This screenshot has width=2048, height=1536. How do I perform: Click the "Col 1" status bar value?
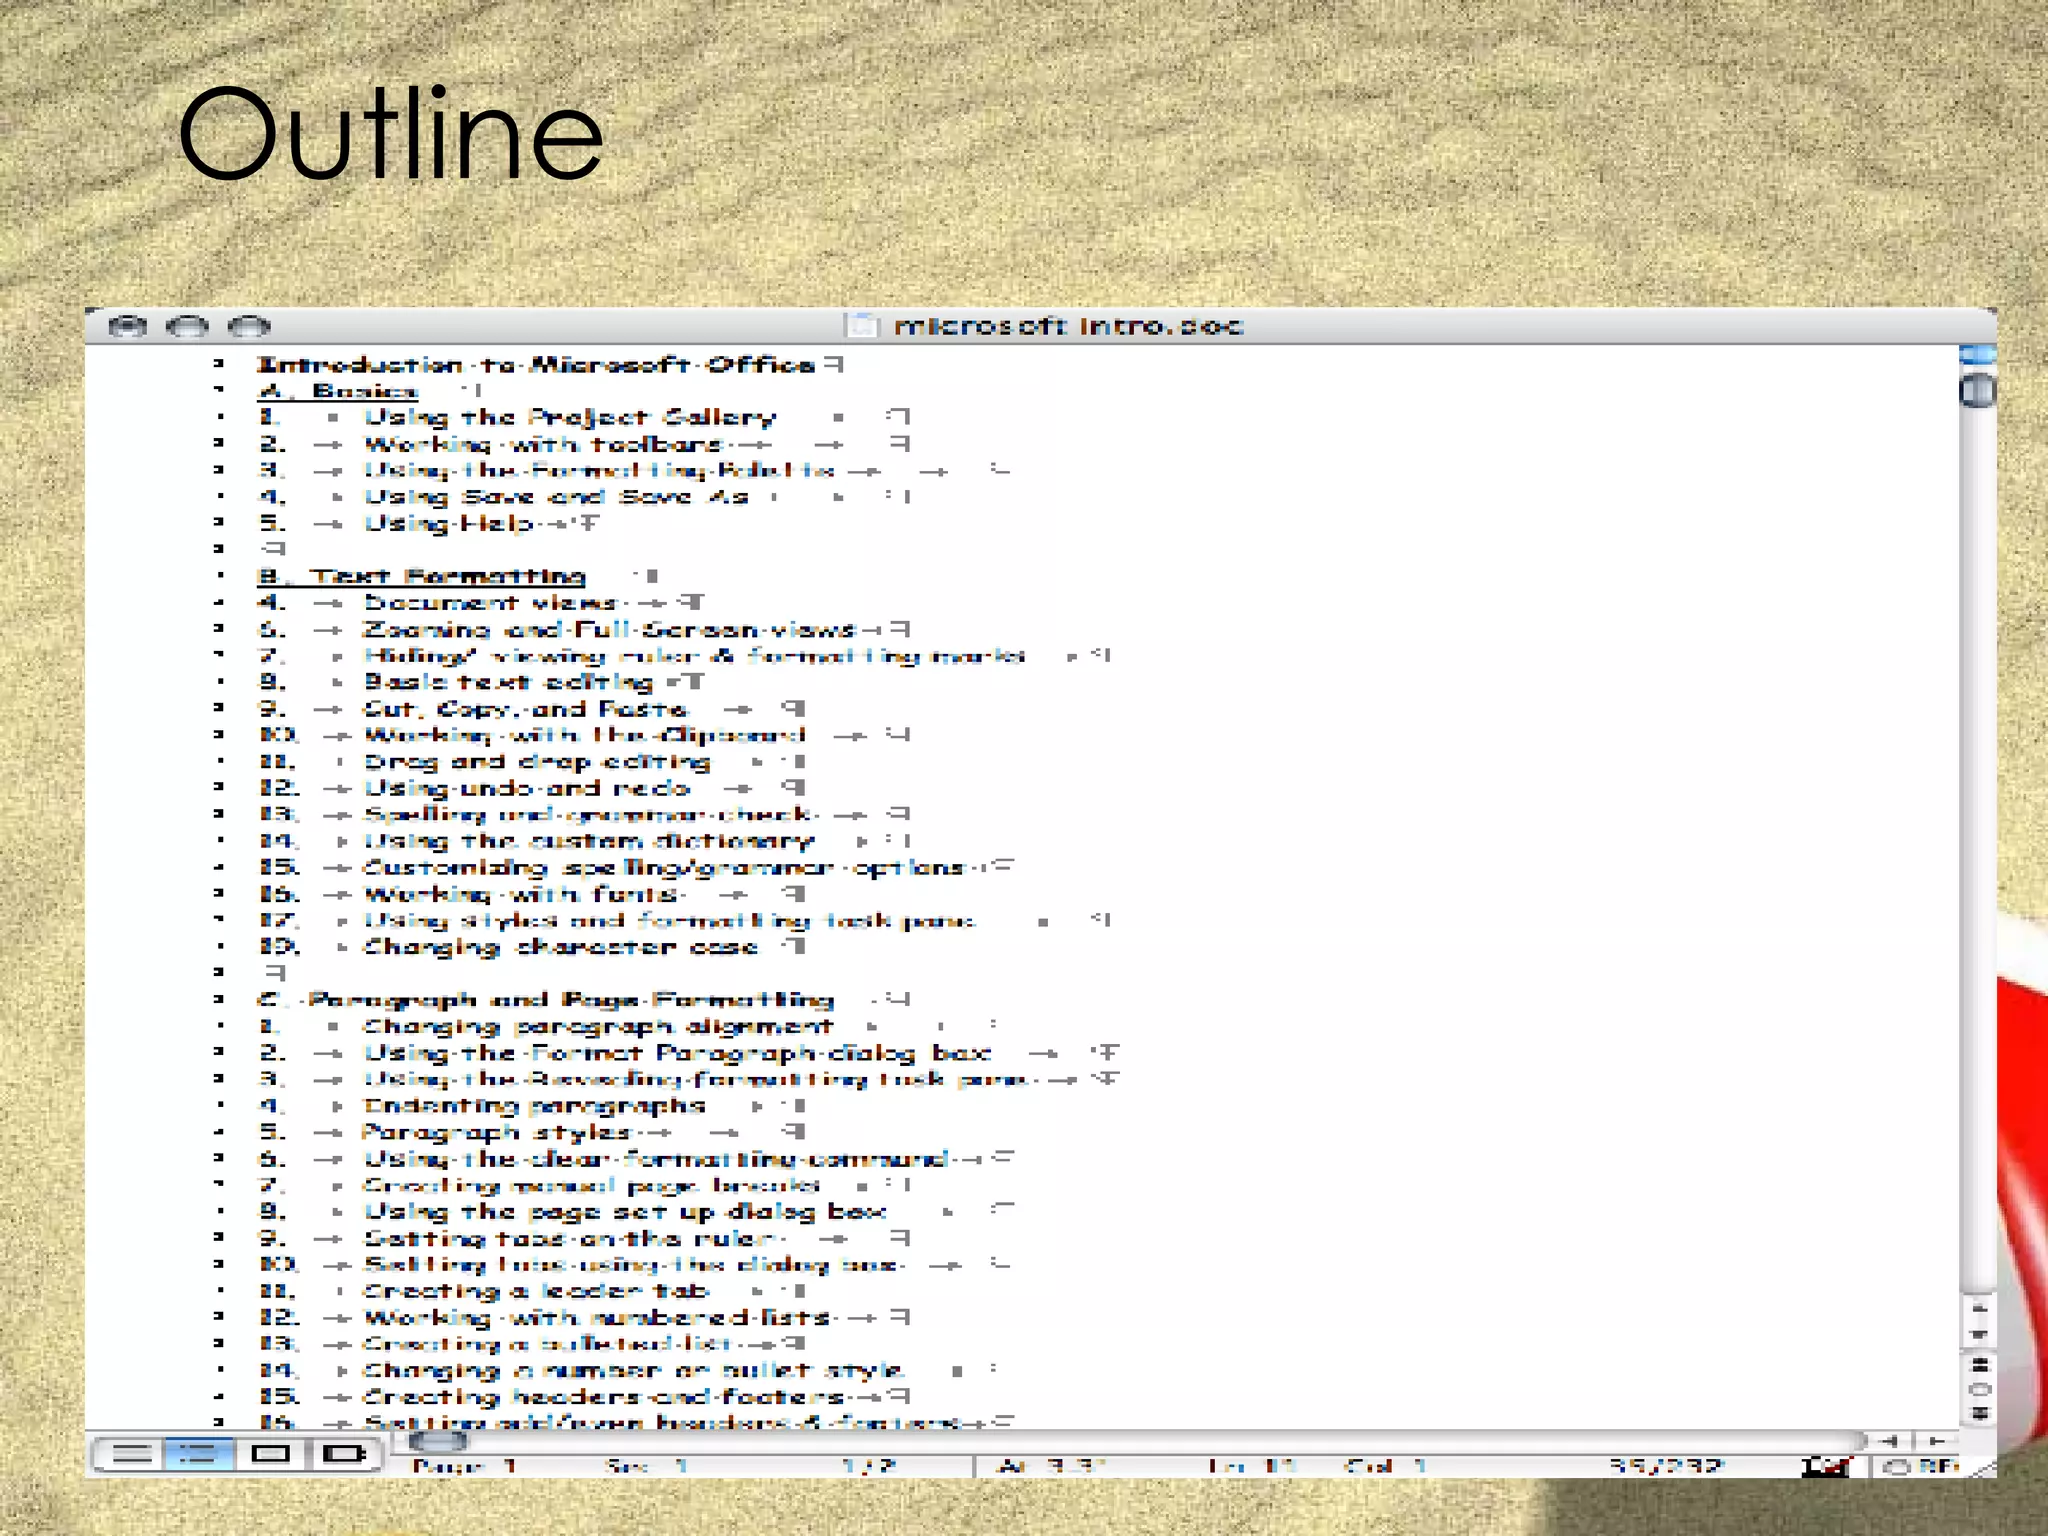pyautogui.click(x=1385, y=1466)
